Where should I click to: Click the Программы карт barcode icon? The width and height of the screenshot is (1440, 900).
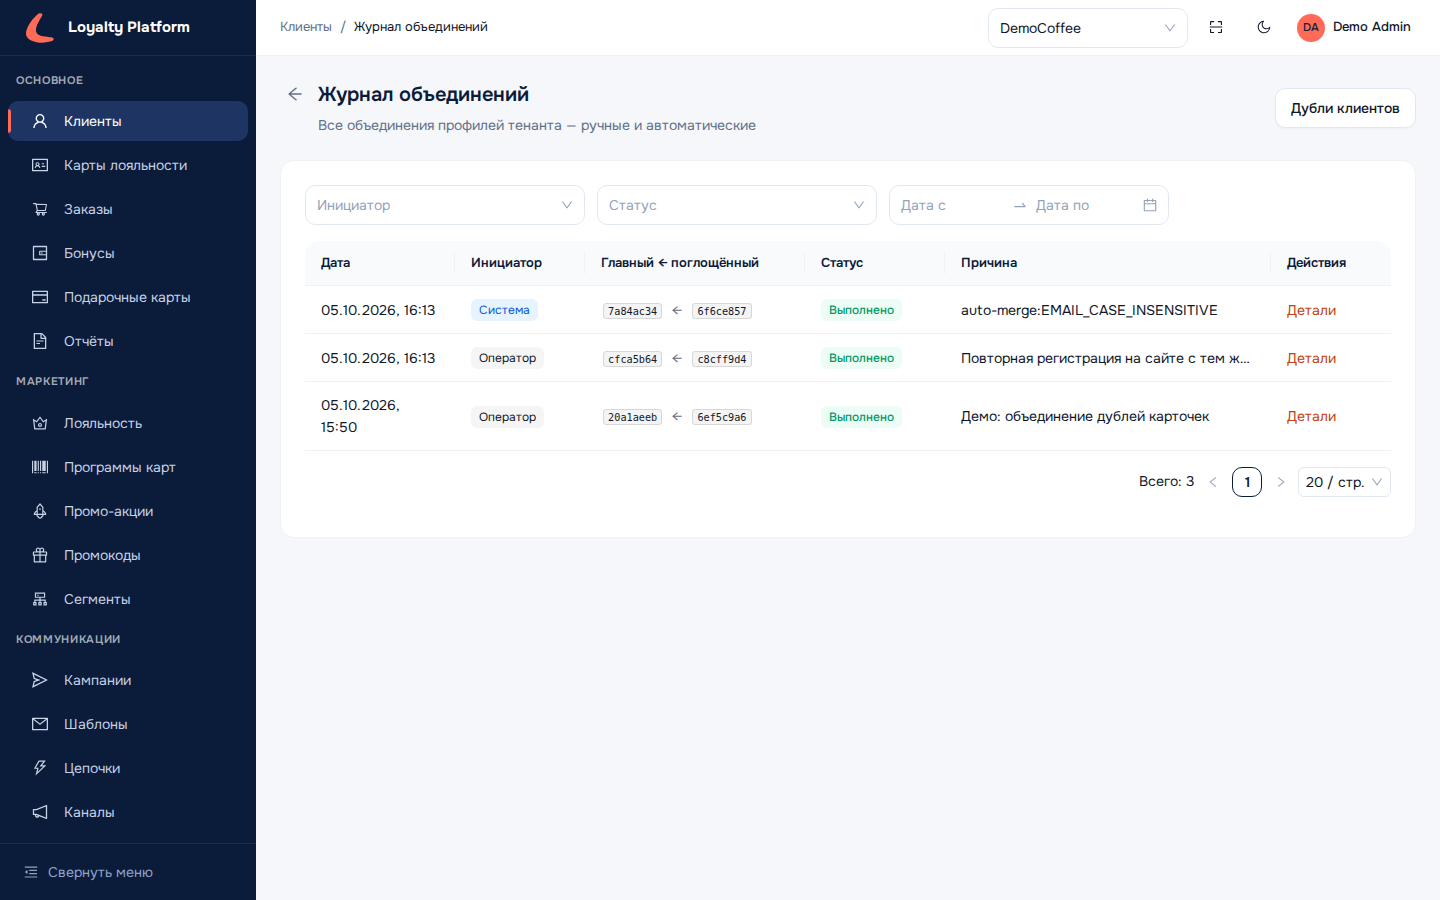coord(40,467)
